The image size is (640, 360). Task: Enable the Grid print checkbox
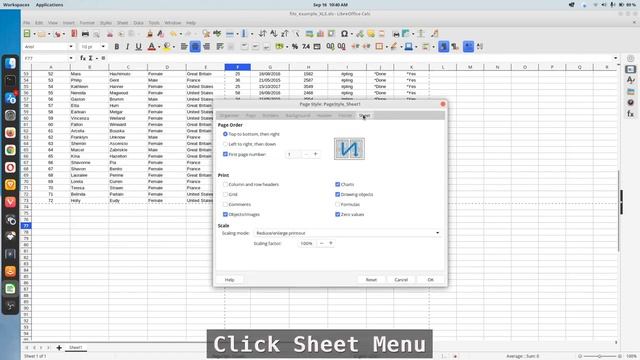[x=225, y=194]
